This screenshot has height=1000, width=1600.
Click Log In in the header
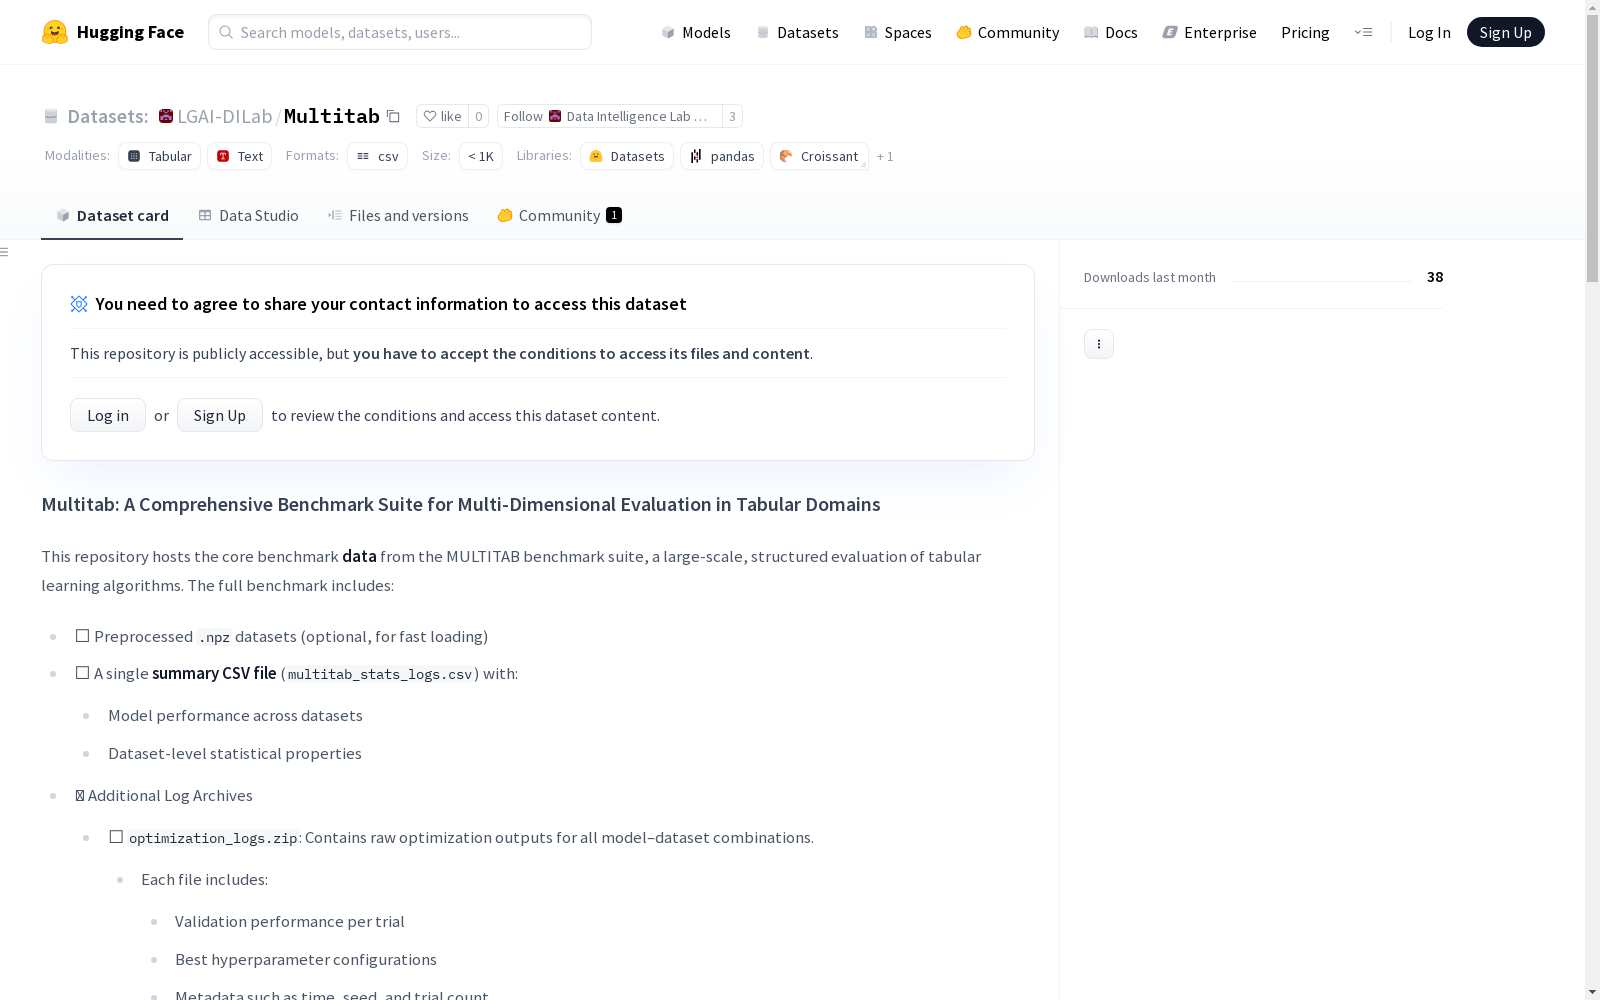click(x=1429, y=32)
